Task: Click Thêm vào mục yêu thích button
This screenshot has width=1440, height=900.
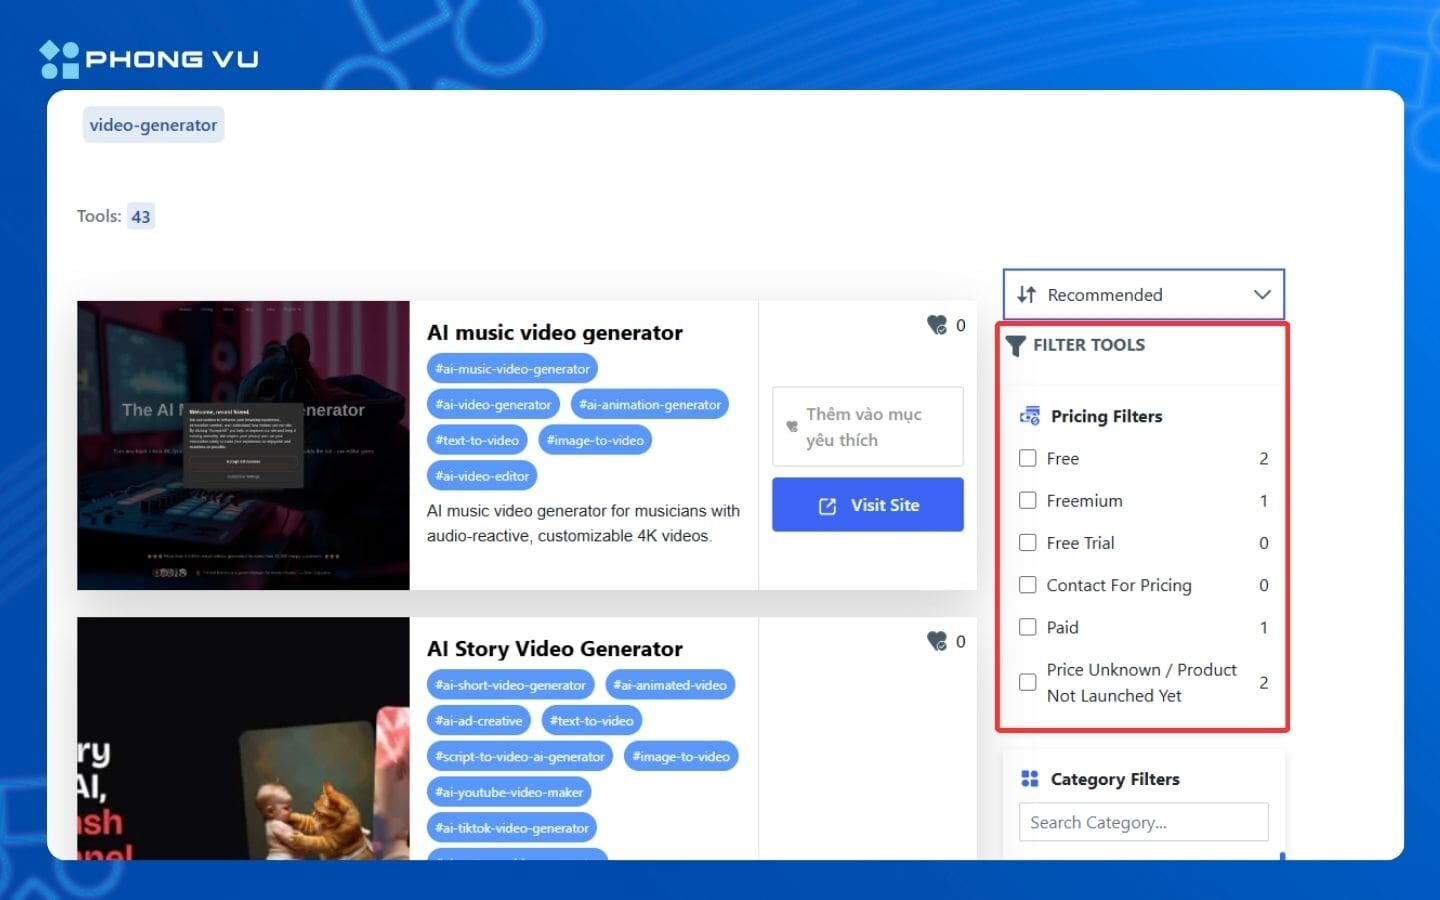Action: pos(867,427)
